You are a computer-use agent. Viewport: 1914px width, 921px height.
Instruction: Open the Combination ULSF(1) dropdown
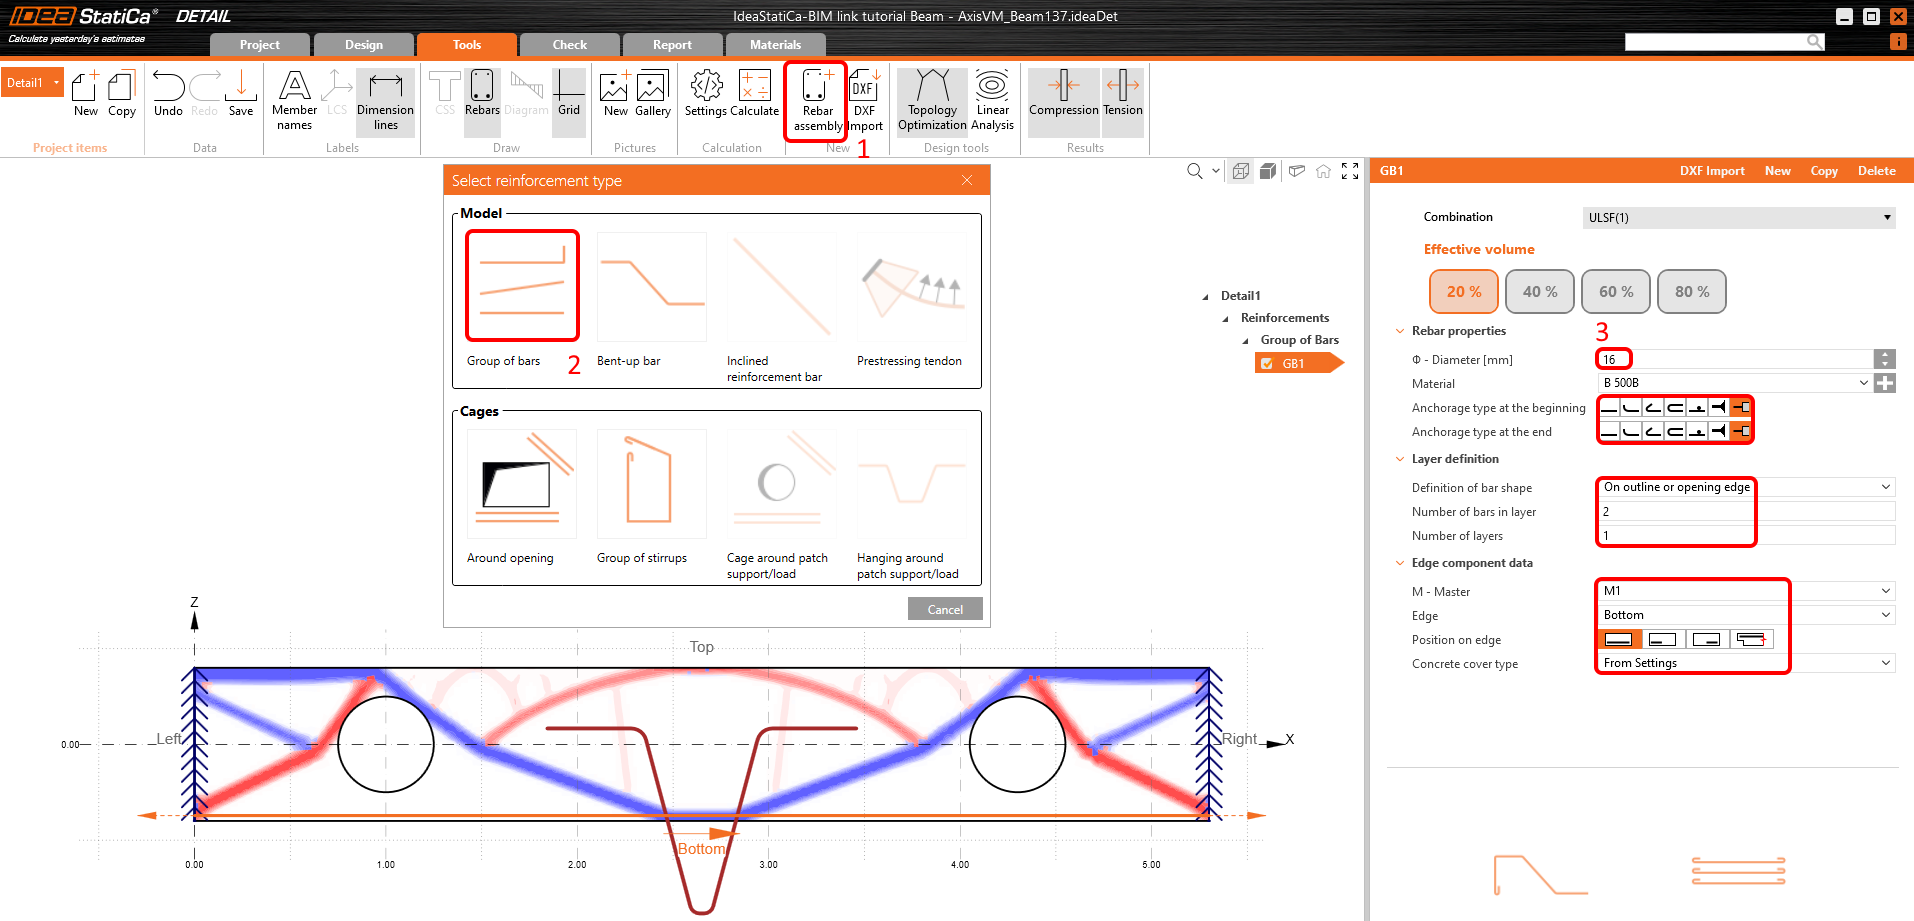point(1739,218)
